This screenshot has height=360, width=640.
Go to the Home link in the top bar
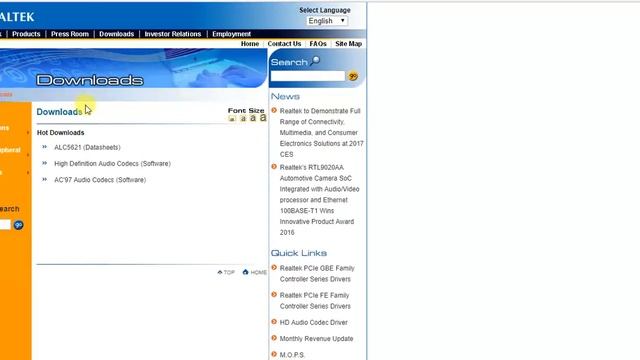tap(250, 44)
